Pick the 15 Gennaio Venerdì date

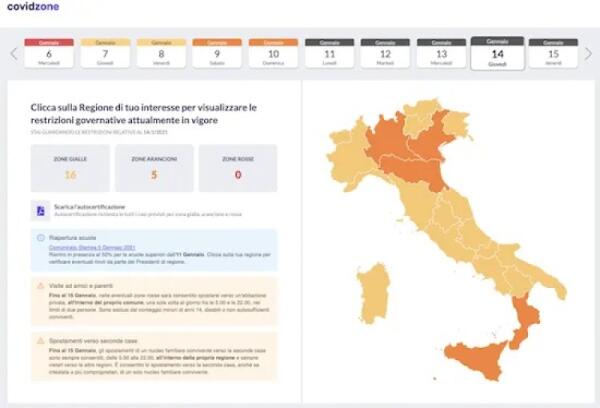click(553, 55)
